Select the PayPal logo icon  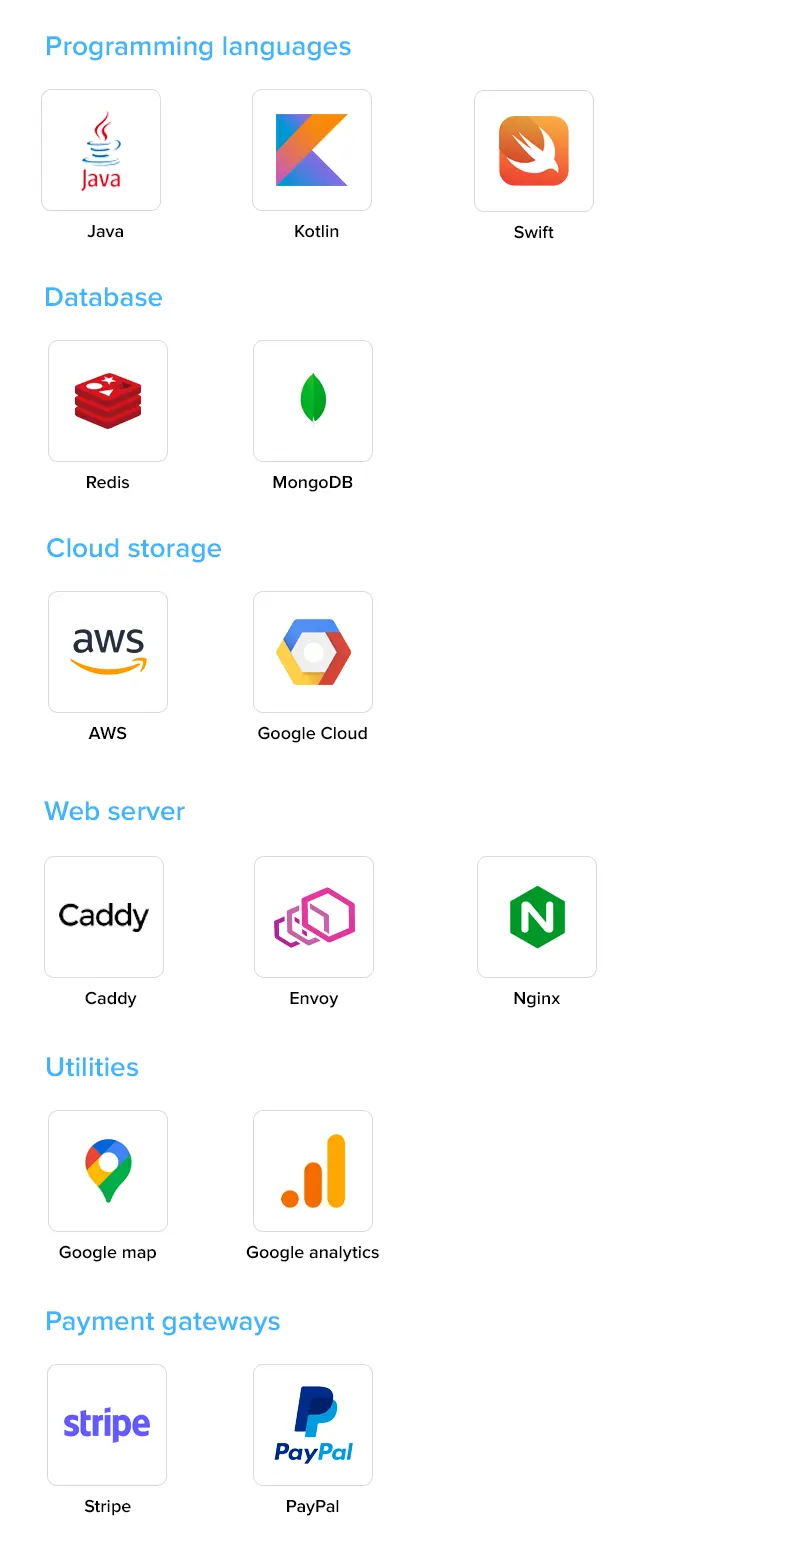click(x=313, y=1425)
